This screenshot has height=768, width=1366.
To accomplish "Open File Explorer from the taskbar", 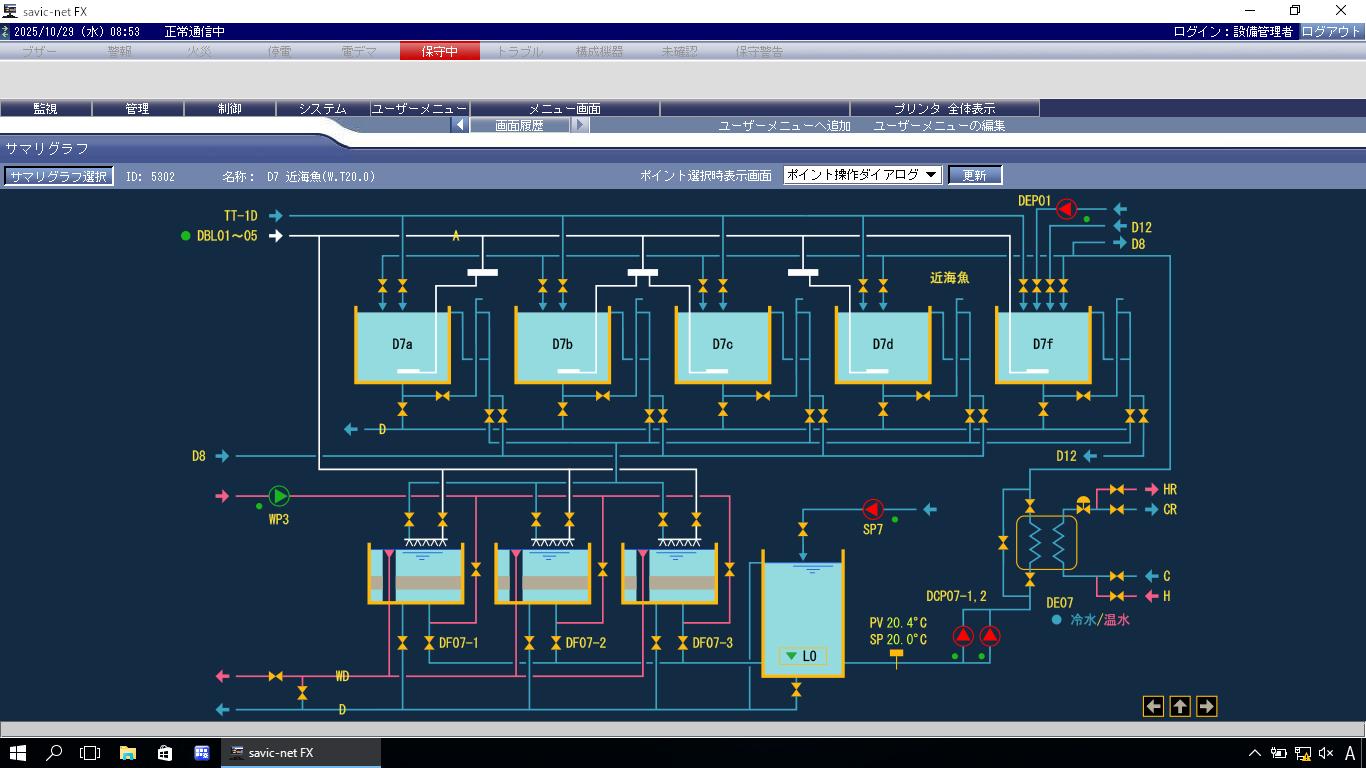I will (x=128, y=753).
